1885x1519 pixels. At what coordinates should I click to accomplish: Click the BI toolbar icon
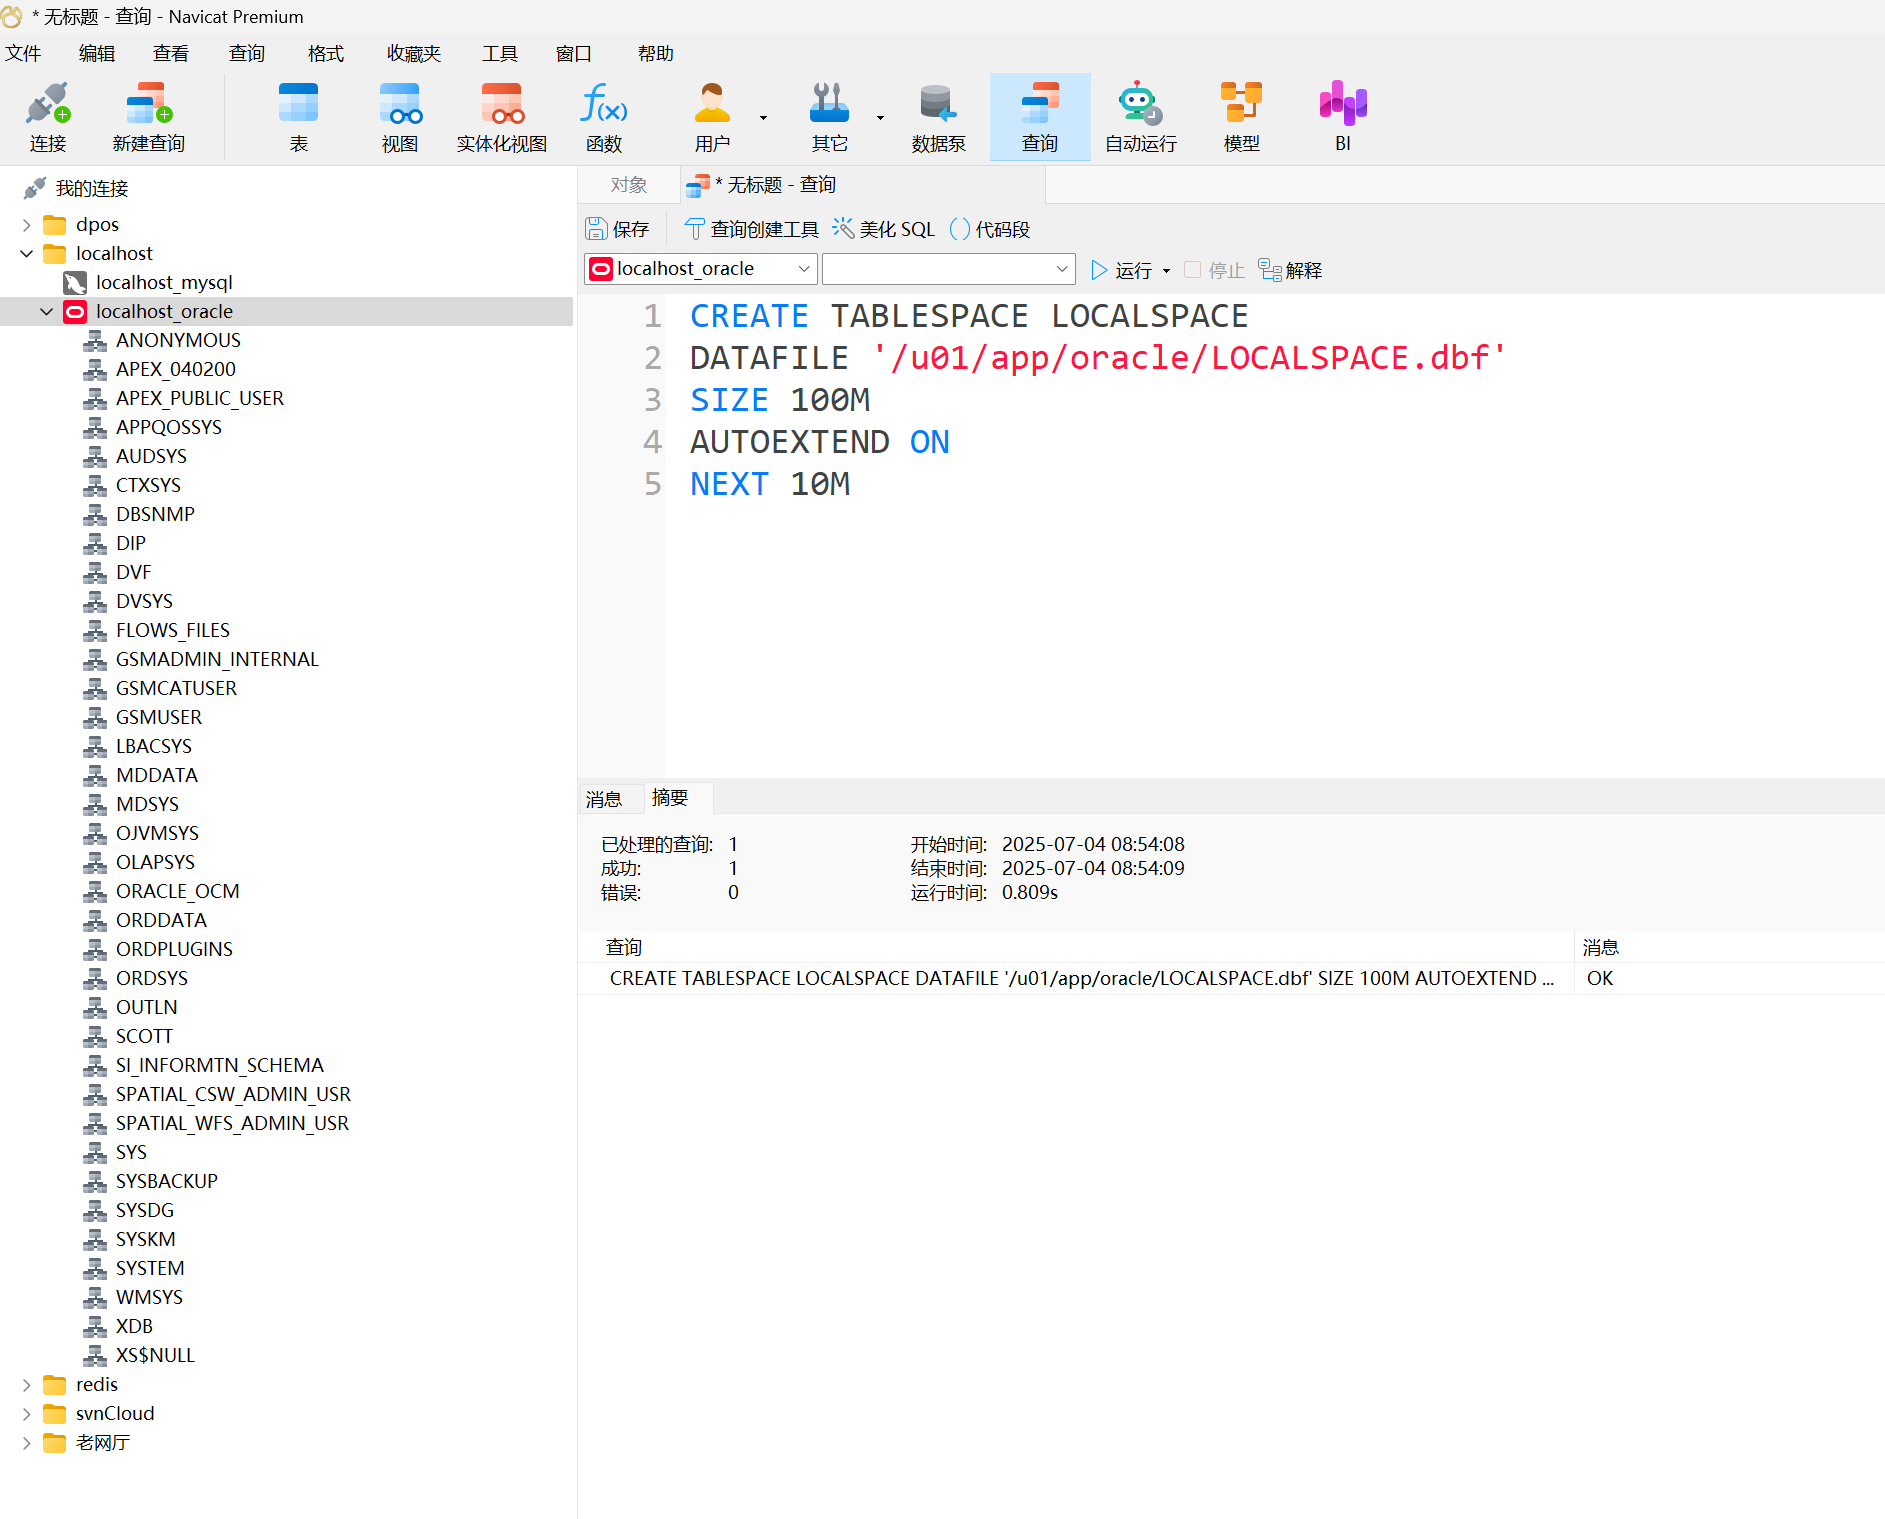pyautogui.click(x=1342, y=117)
